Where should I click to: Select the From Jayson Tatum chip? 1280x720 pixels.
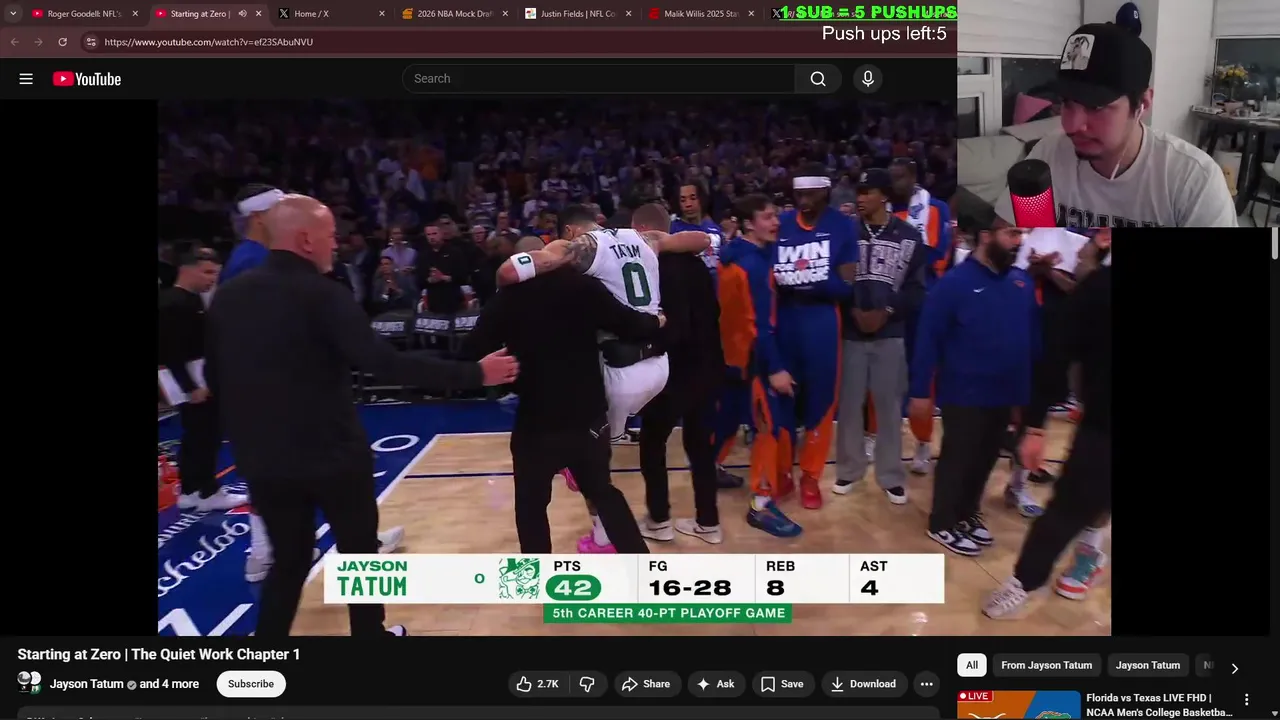click(1047, 665)
